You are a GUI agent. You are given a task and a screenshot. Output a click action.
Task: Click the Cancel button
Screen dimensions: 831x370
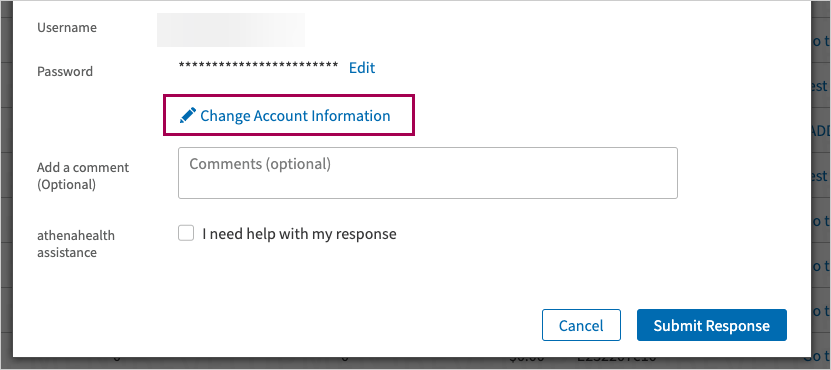(x=581, y=325)
